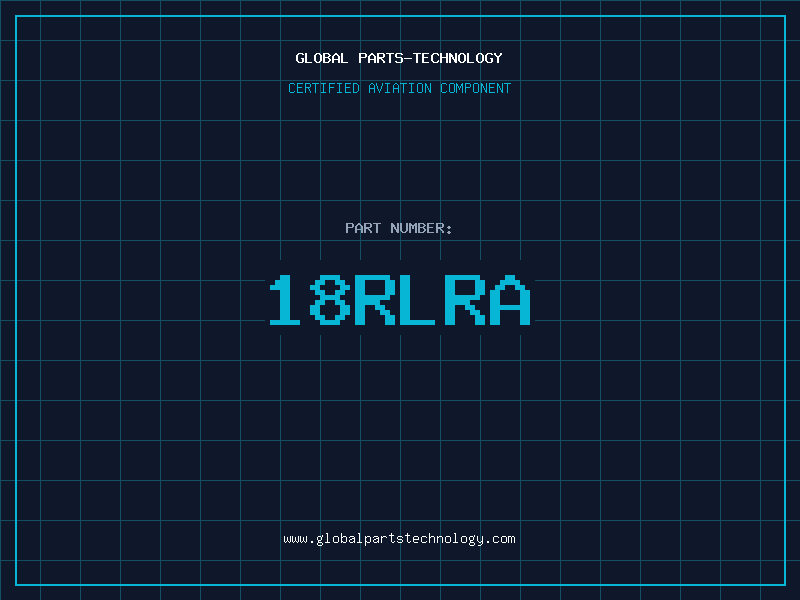
Task: Click the letter L in 18RLRA
Action: [417, 300]
